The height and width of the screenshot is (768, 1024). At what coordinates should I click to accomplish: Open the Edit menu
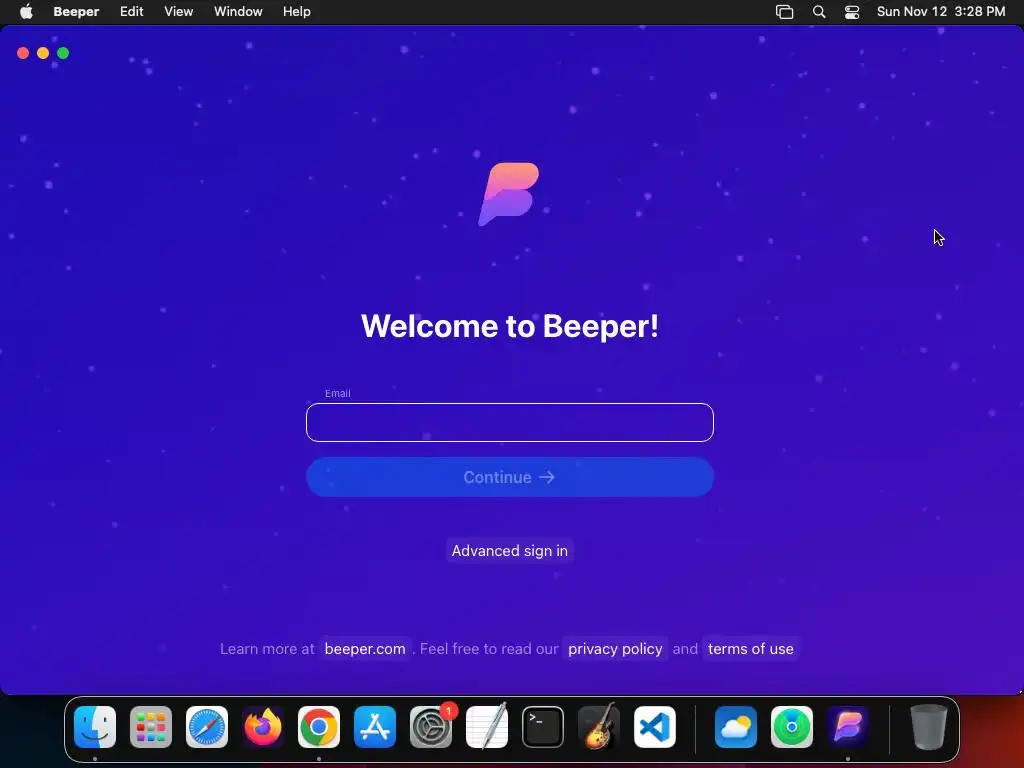(131, 12)
